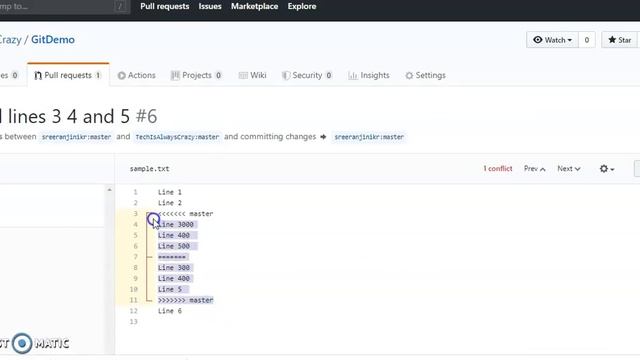Click the 'Line 1' text

click(x=170, y=192)
